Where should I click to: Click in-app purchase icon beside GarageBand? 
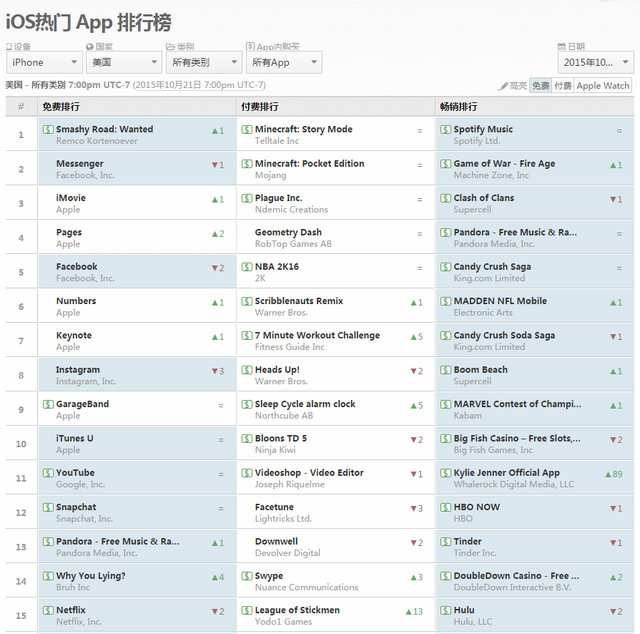[48, 404]
